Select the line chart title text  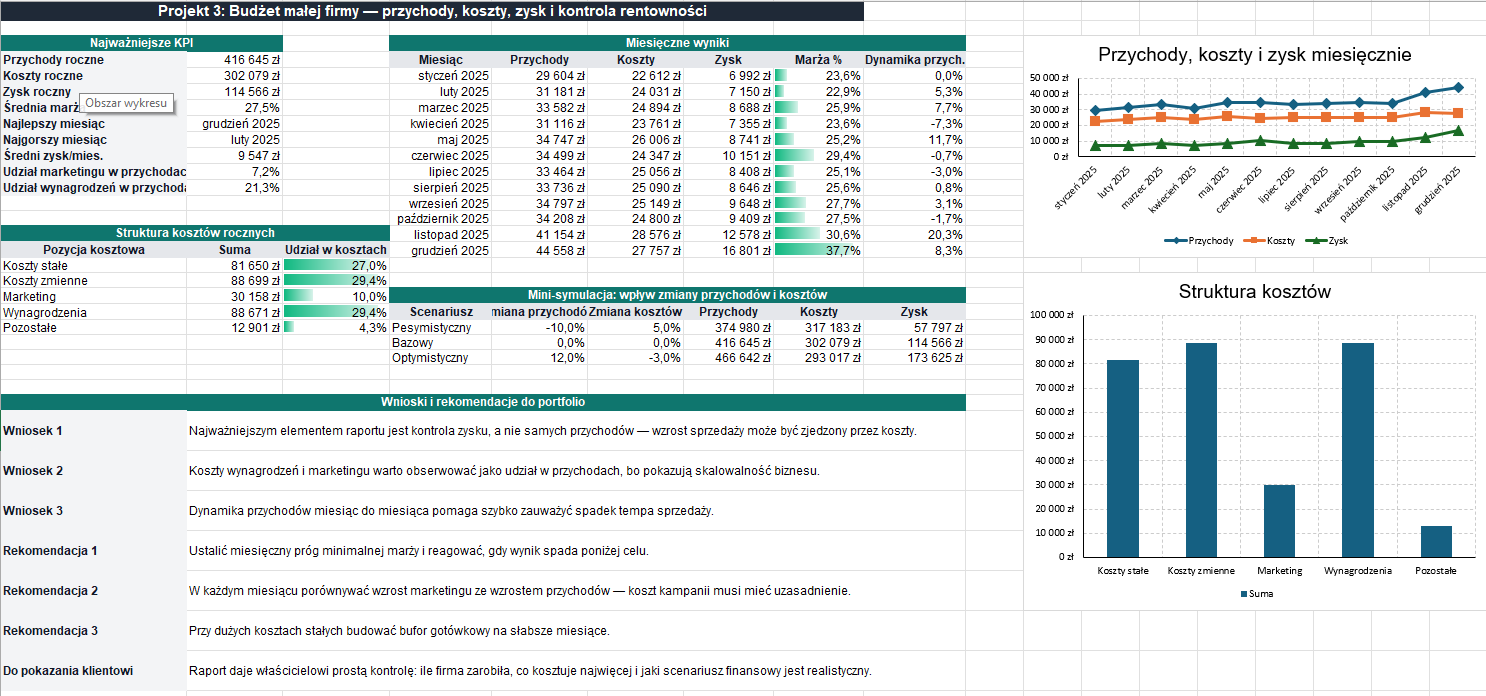tap(1254, 55)
